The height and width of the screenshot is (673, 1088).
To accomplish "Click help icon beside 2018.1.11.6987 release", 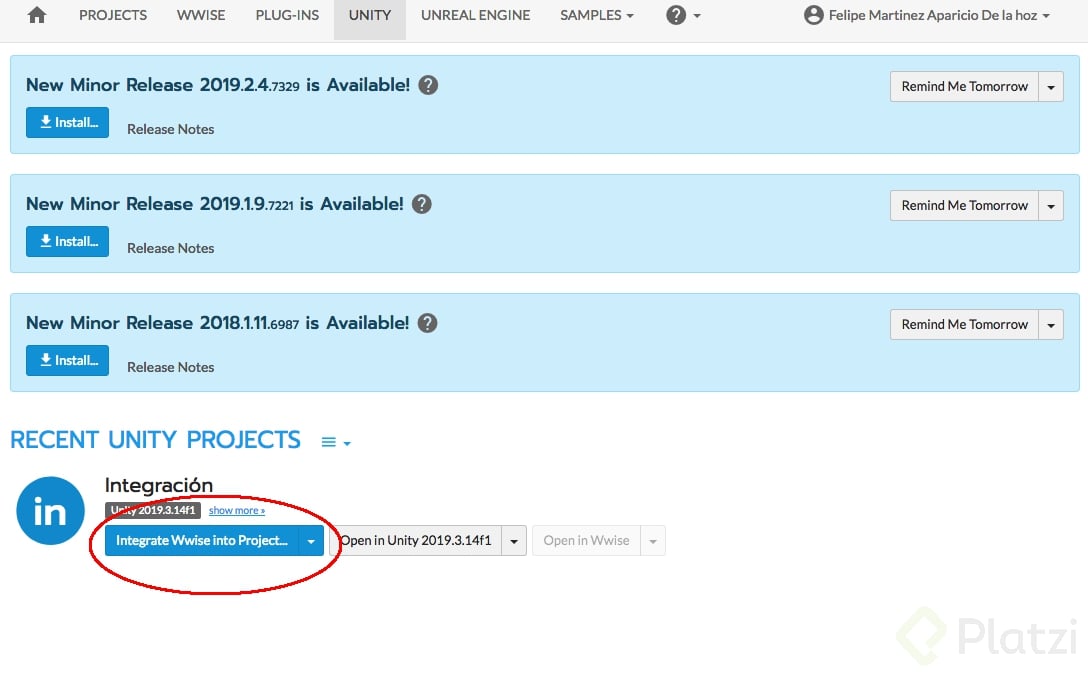I will pos(427,323).
